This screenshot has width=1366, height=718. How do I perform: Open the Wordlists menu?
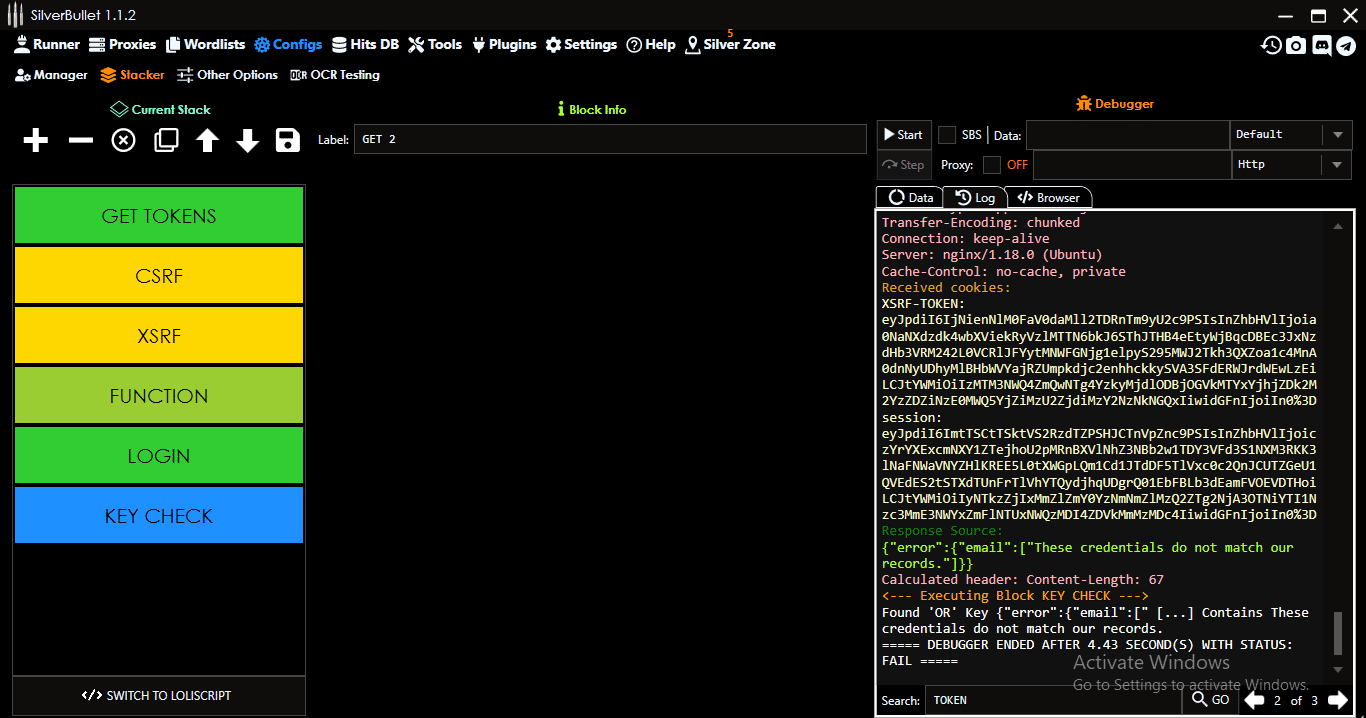(x=205, y=44)
